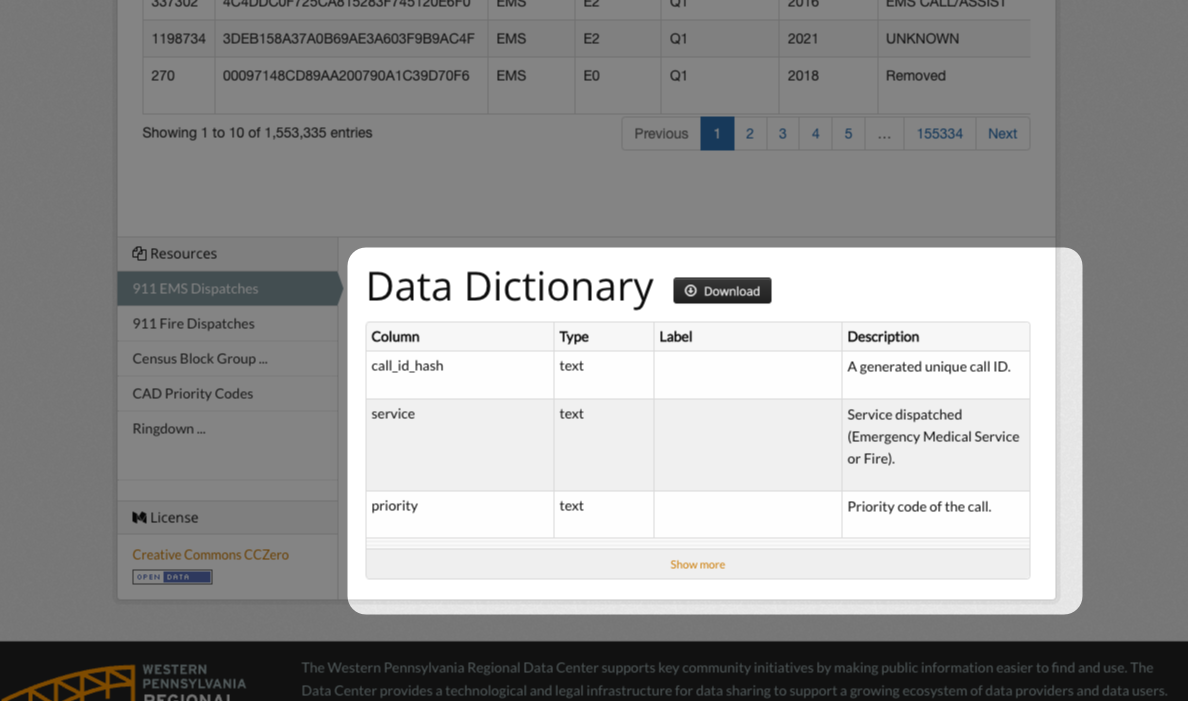This screenshot has height=701, width=1188.
Task: Go to page 5 of the results
Action: (848, 133)
